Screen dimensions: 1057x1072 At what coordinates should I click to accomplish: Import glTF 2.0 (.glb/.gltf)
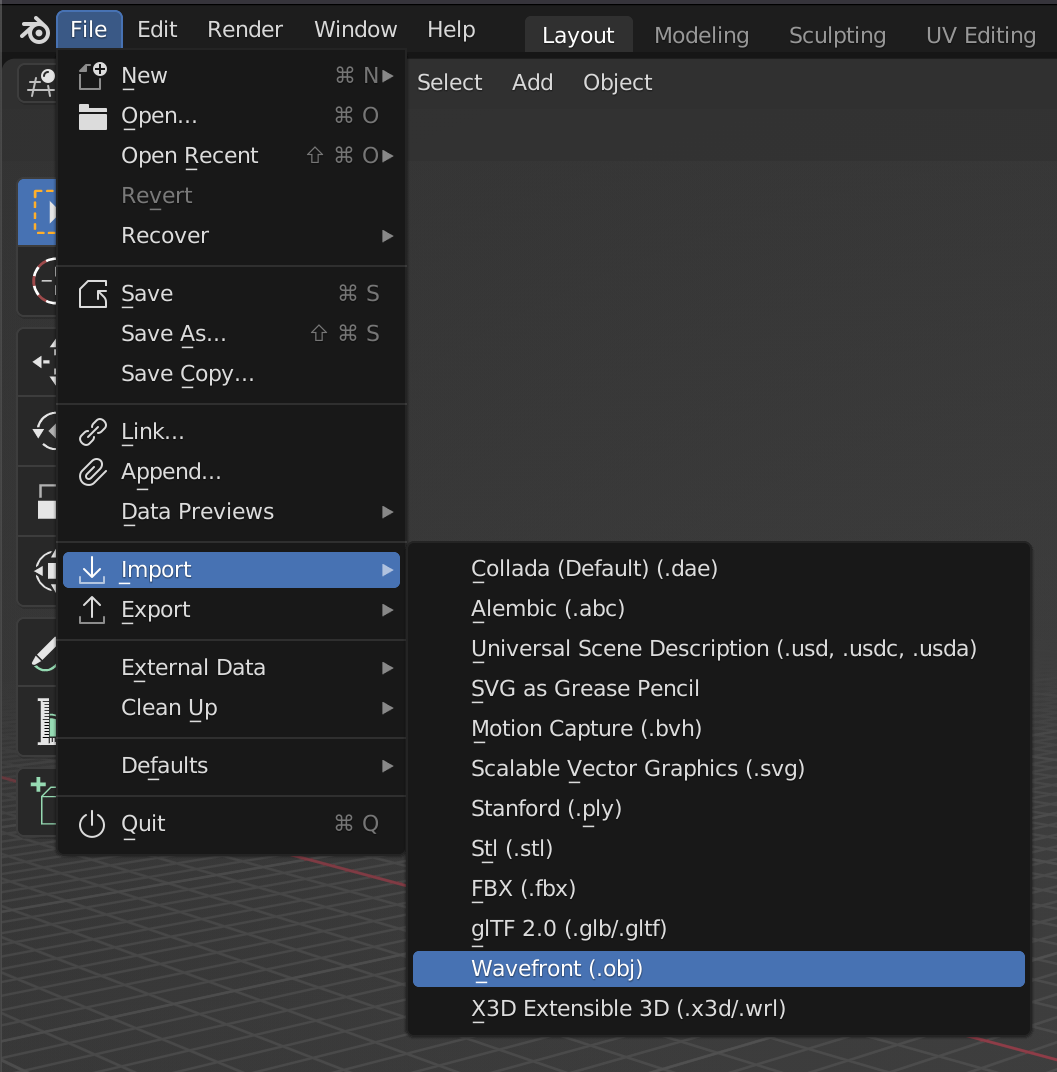coord(719,928)
